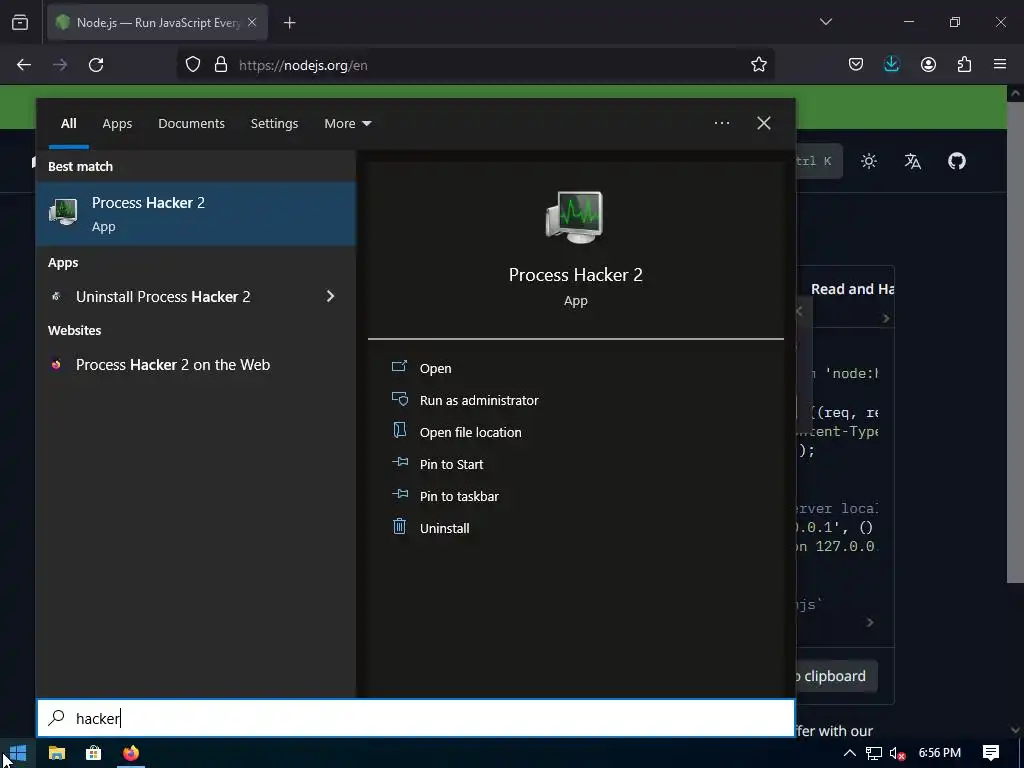The height and width of the screenshot is (768, 1024).
Task: Click the taskbar clock showing 6:56 PM
Action: click(x=939, y=753)
